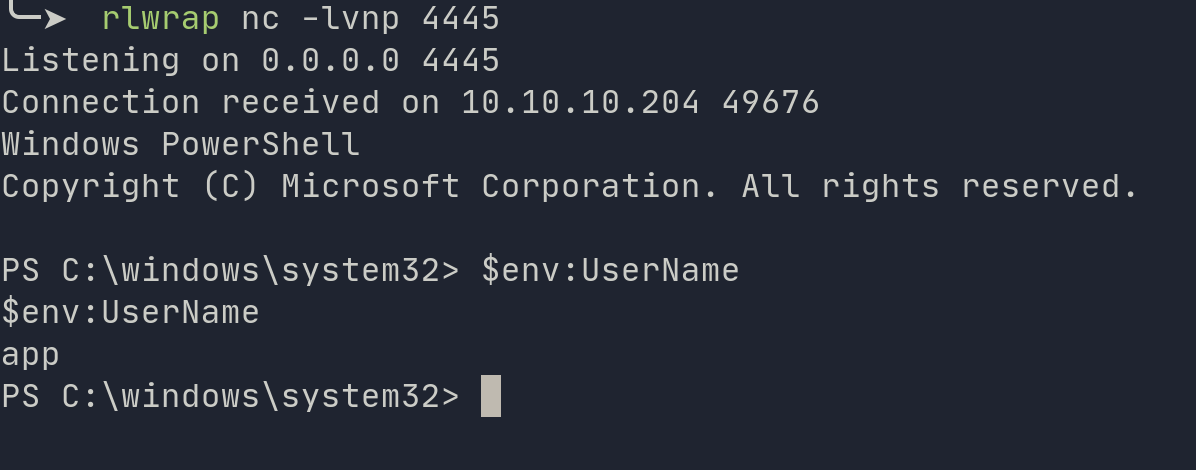
Task: Click the -lvnp flag
Action: (x=350, y=18)
